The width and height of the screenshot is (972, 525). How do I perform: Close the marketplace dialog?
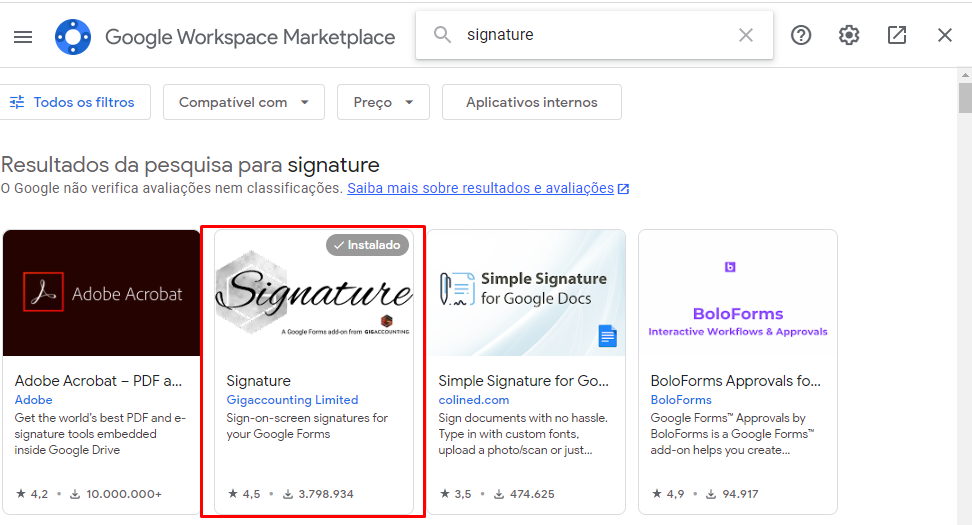[x=945, y=35]
